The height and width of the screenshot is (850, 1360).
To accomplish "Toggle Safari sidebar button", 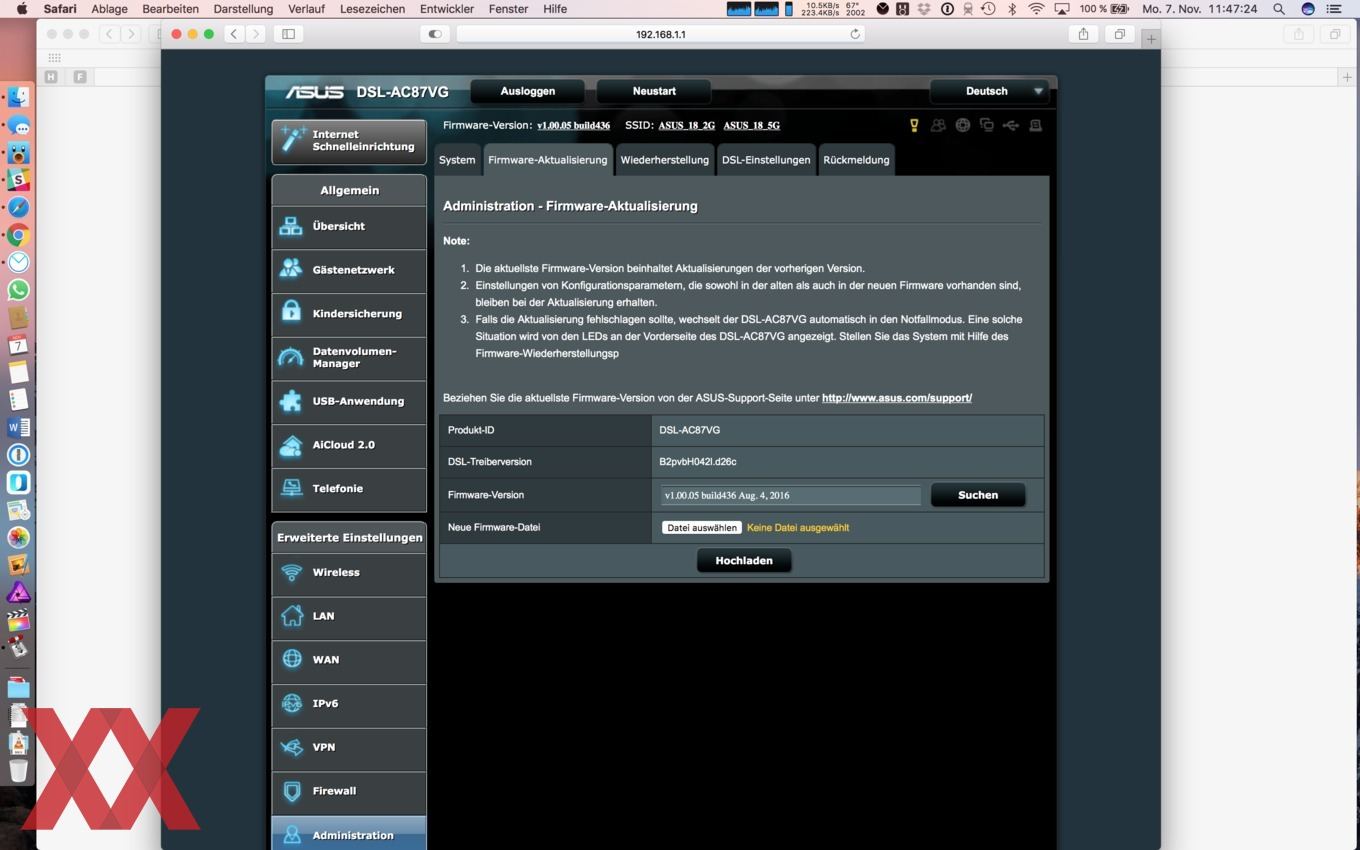I will pyautogui.click(x=288, y=34).
